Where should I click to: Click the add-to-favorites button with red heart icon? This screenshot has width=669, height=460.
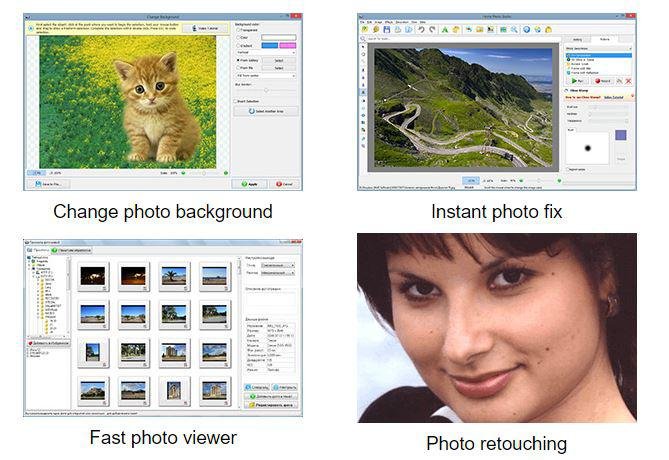(x=49, y=343)
